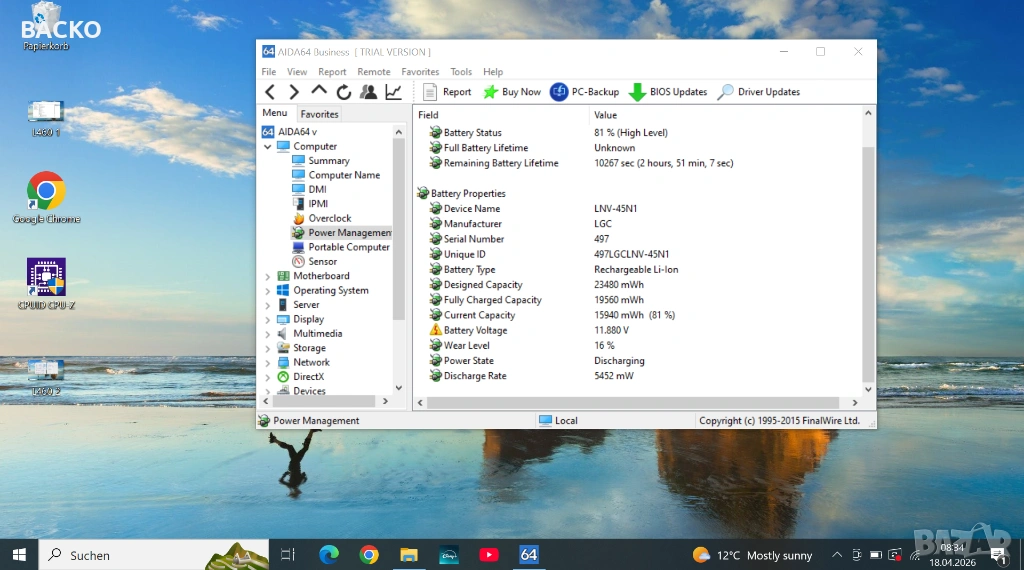Click the Driver Updates toolbar button
1024x570 pixels.
(x=758, y=92)
